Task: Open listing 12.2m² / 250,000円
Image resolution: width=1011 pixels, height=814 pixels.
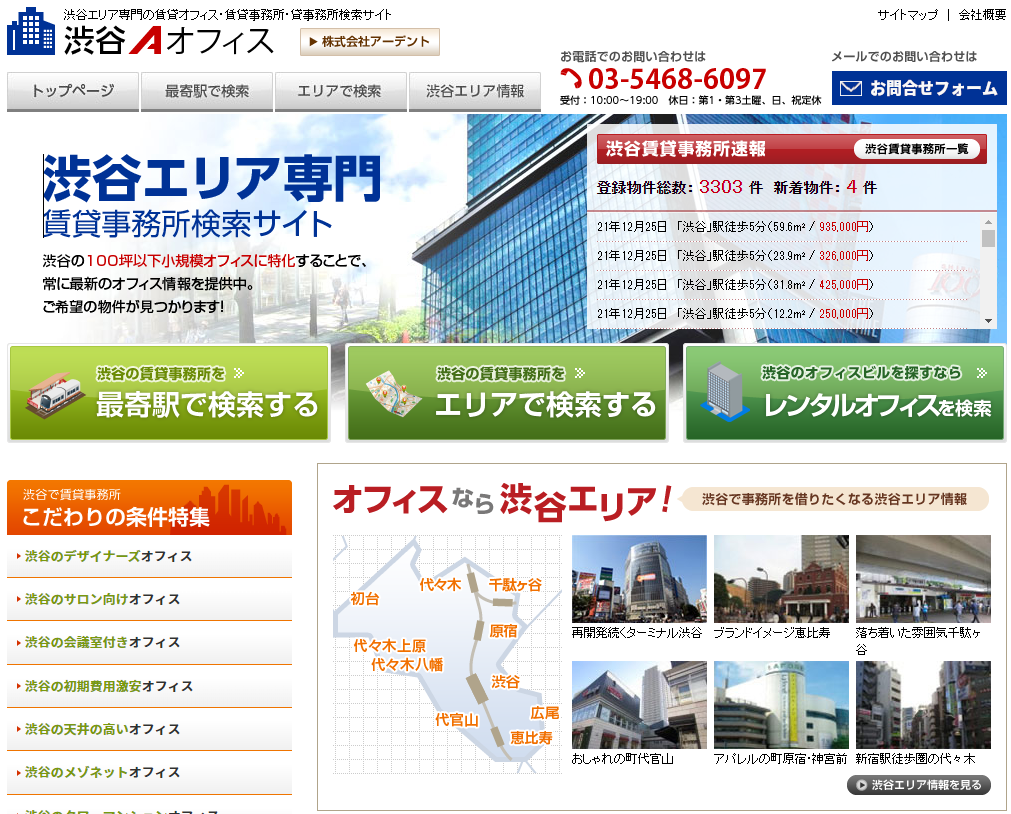Action: 735,314
